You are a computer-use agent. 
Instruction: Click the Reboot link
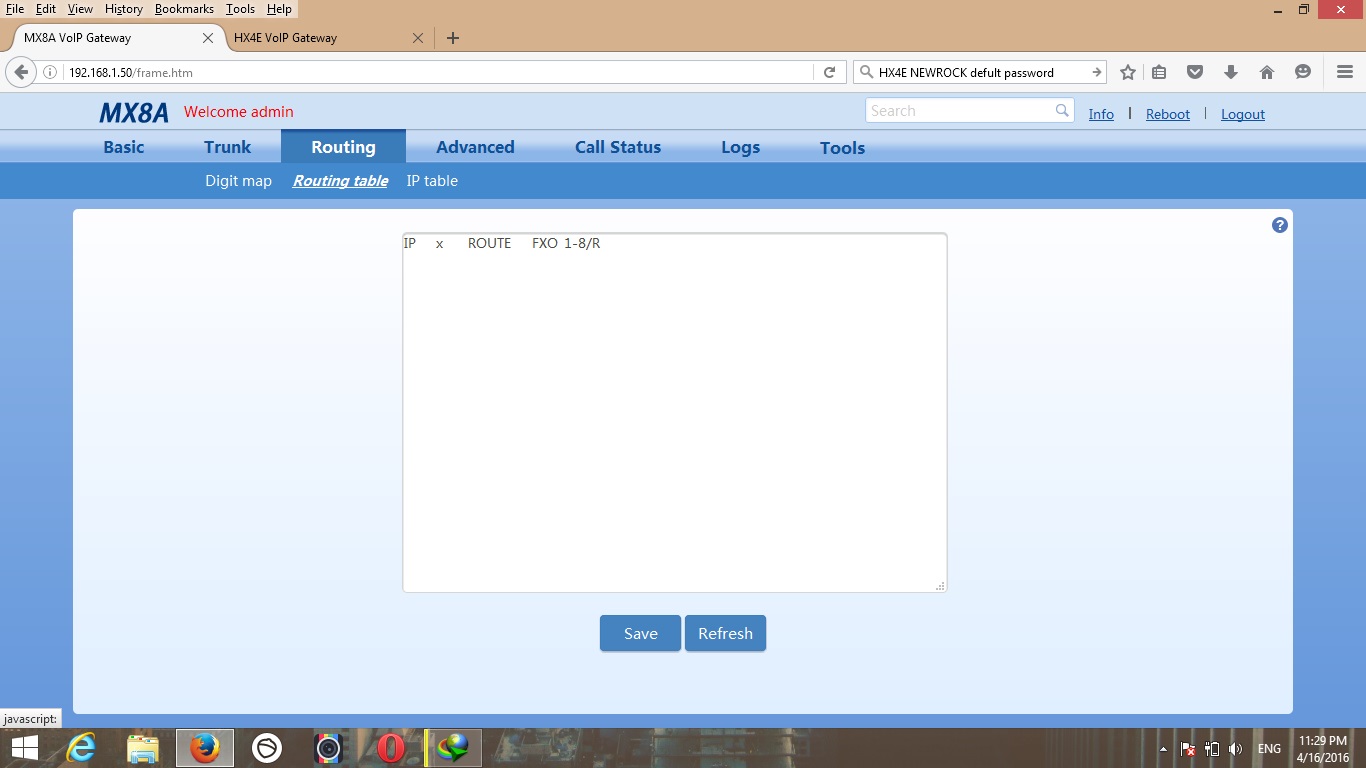pos(1167,114)
